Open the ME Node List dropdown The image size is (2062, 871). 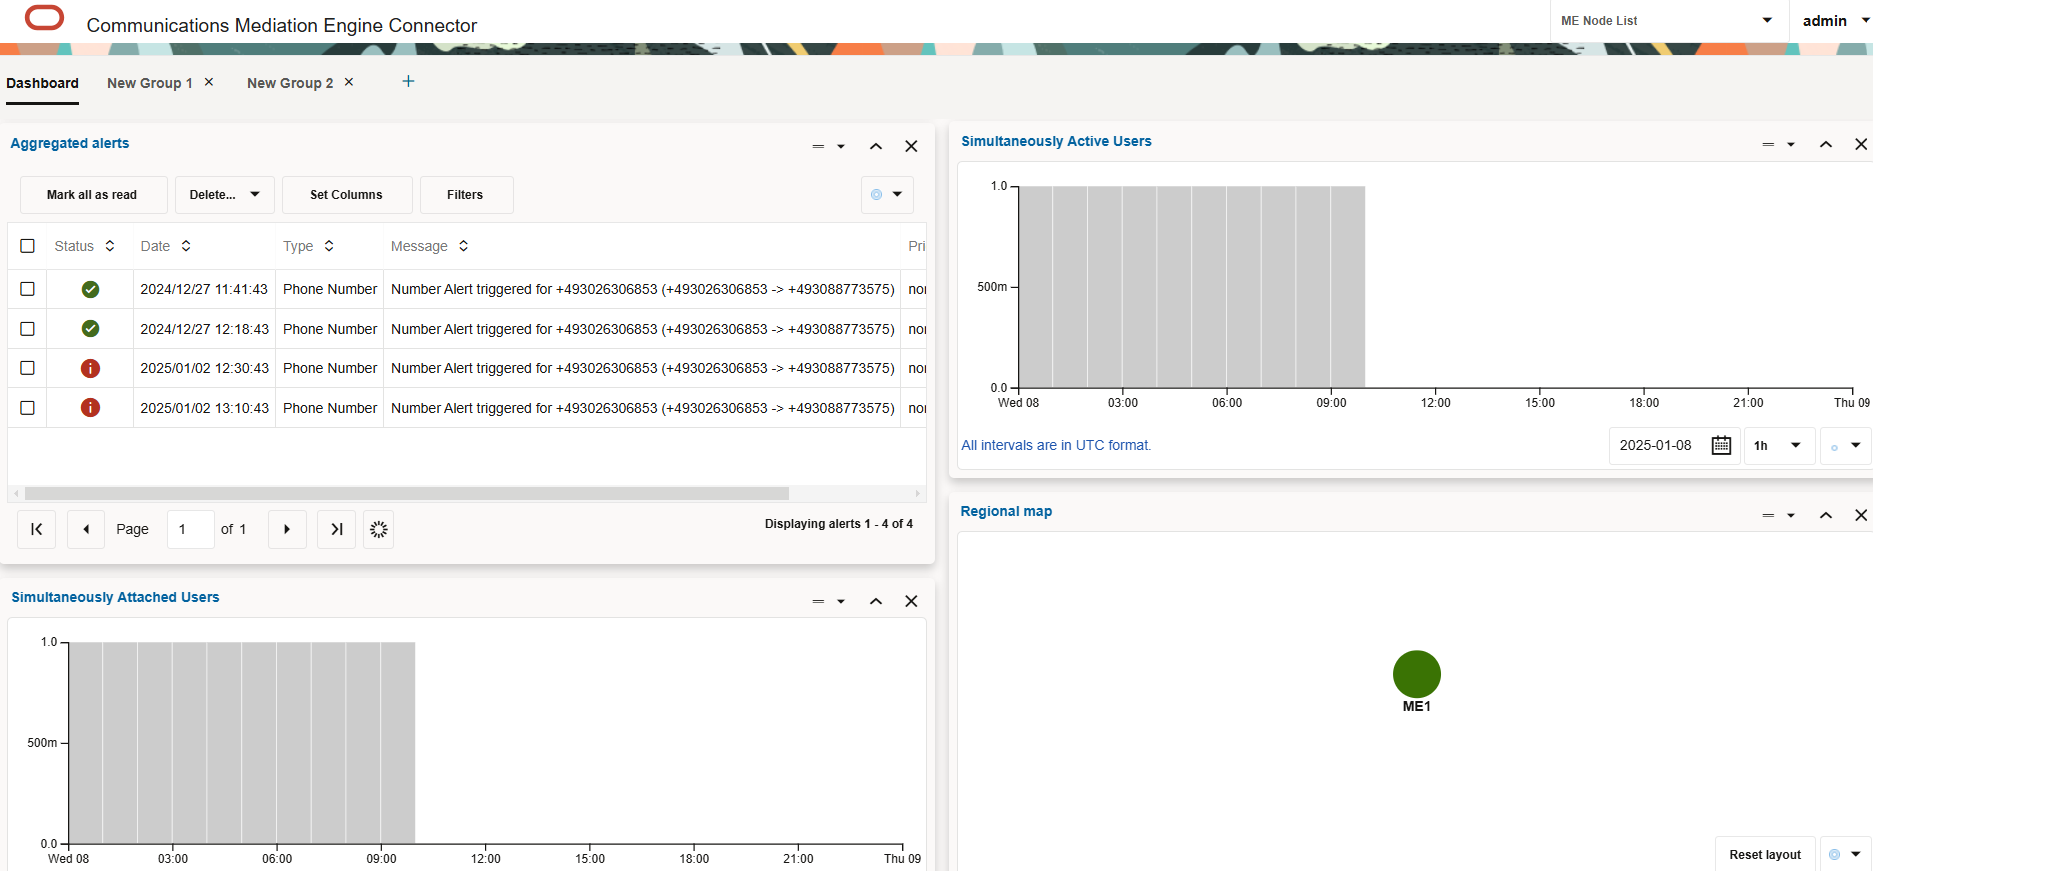[1668, 20]
